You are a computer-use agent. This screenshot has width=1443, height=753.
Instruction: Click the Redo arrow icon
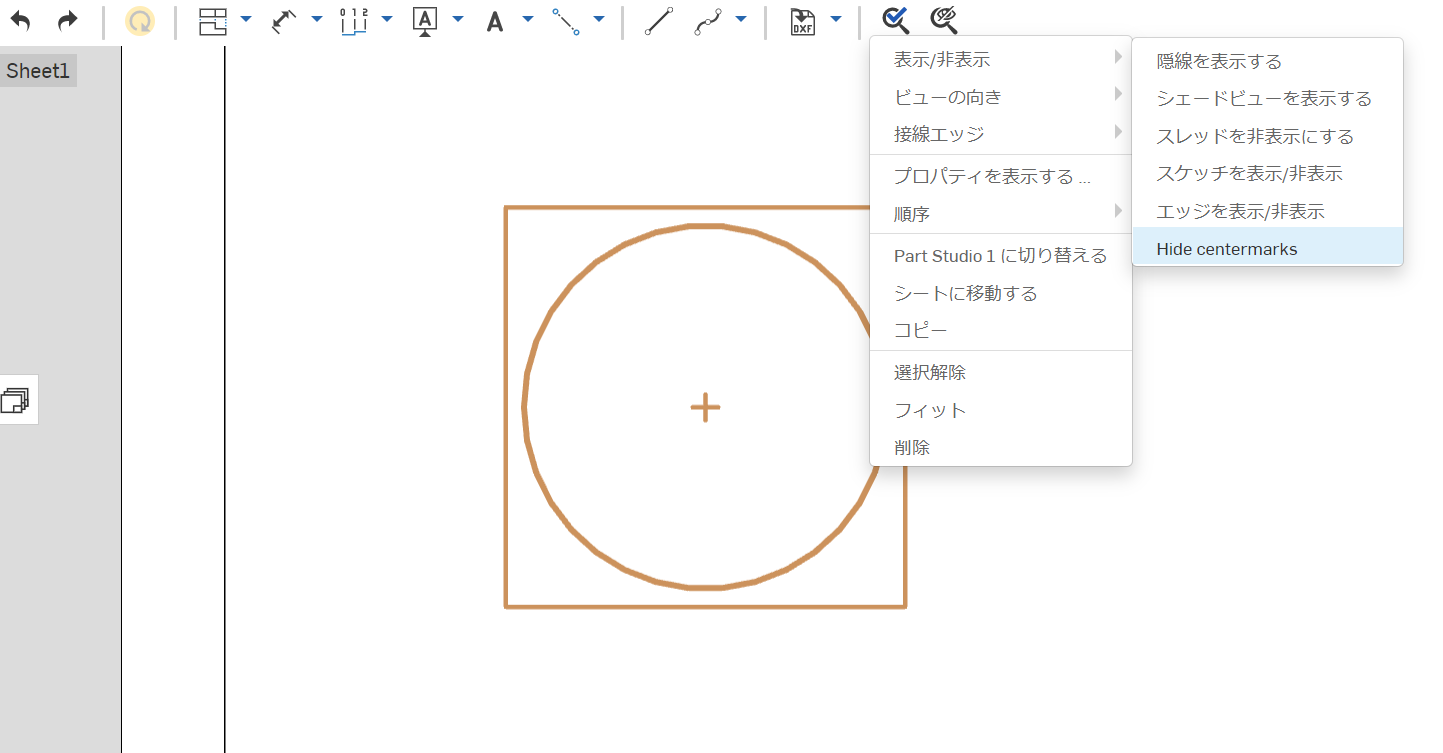coord(67,20)
